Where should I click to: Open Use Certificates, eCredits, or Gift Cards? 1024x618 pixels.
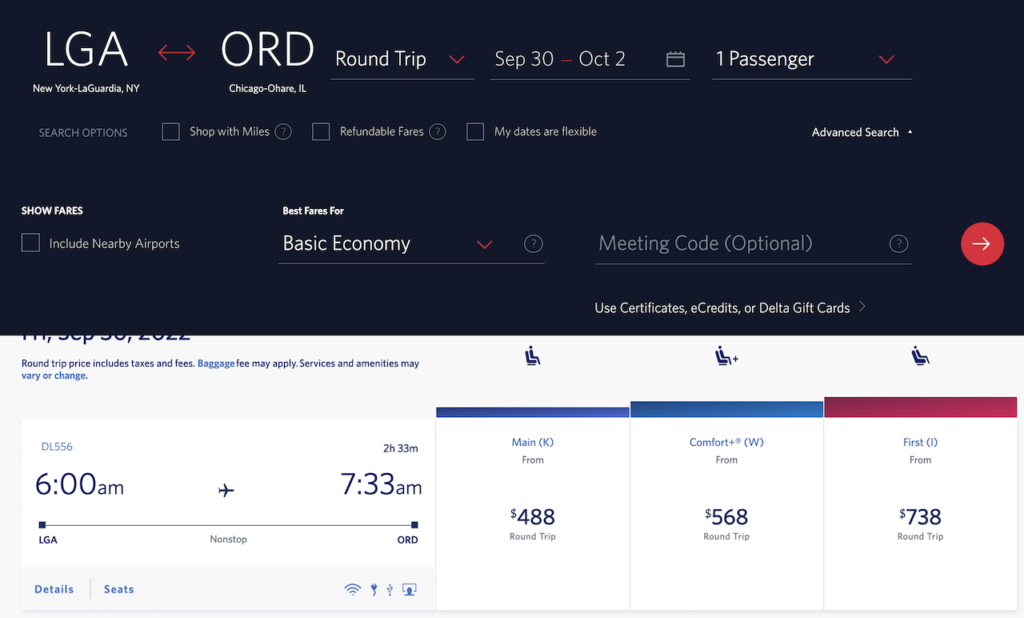pos(729,308)
